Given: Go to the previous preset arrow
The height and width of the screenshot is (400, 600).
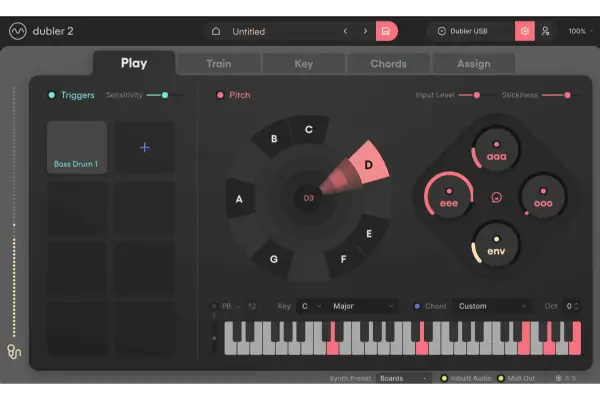Looking at the screenshot, I should (345, 31).
